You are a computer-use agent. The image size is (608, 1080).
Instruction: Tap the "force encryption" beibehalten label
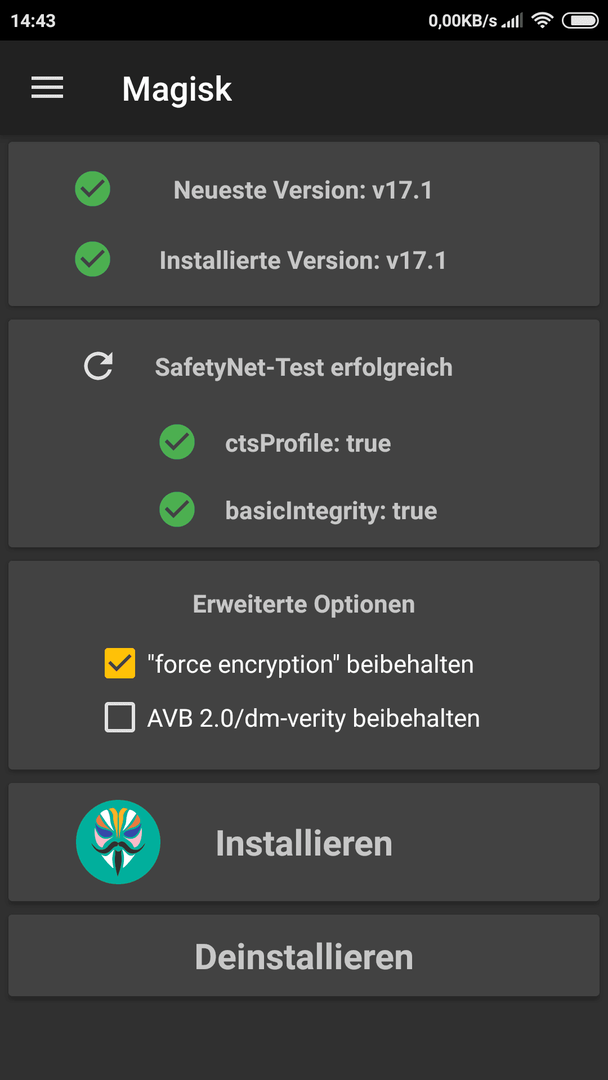pos(311,665)
